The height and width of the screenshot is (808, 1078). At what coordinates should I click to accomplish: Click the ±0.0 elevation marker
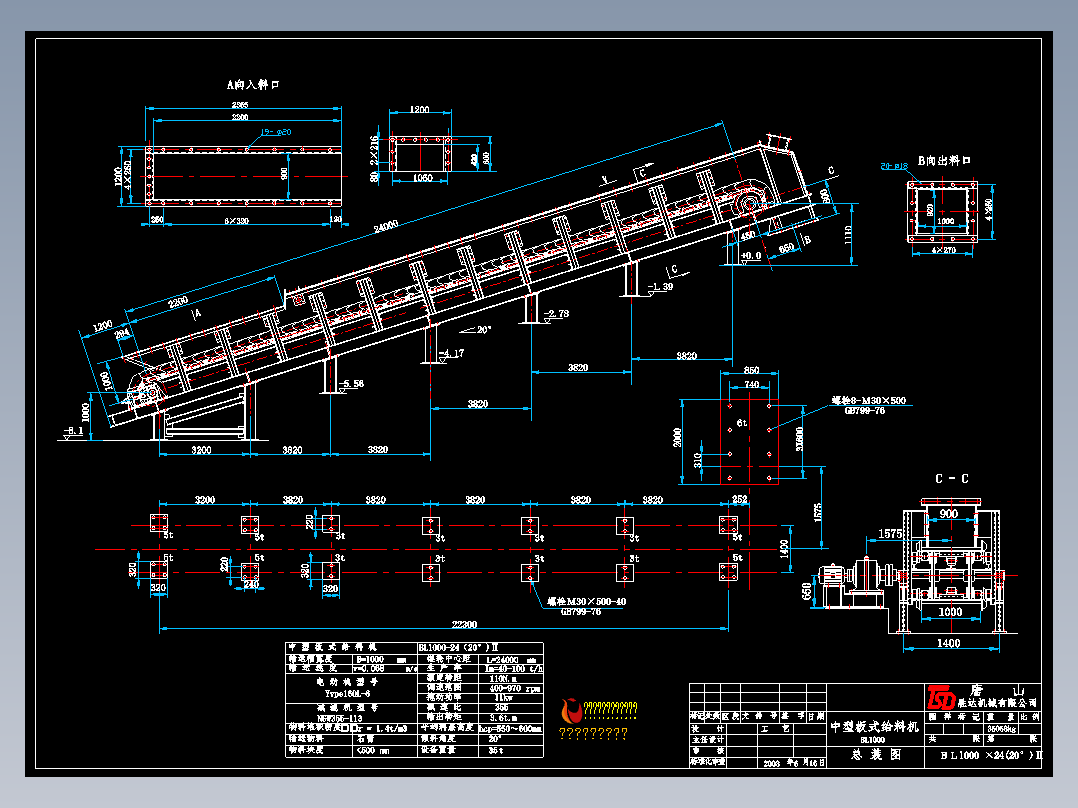[x=751, y=256]
